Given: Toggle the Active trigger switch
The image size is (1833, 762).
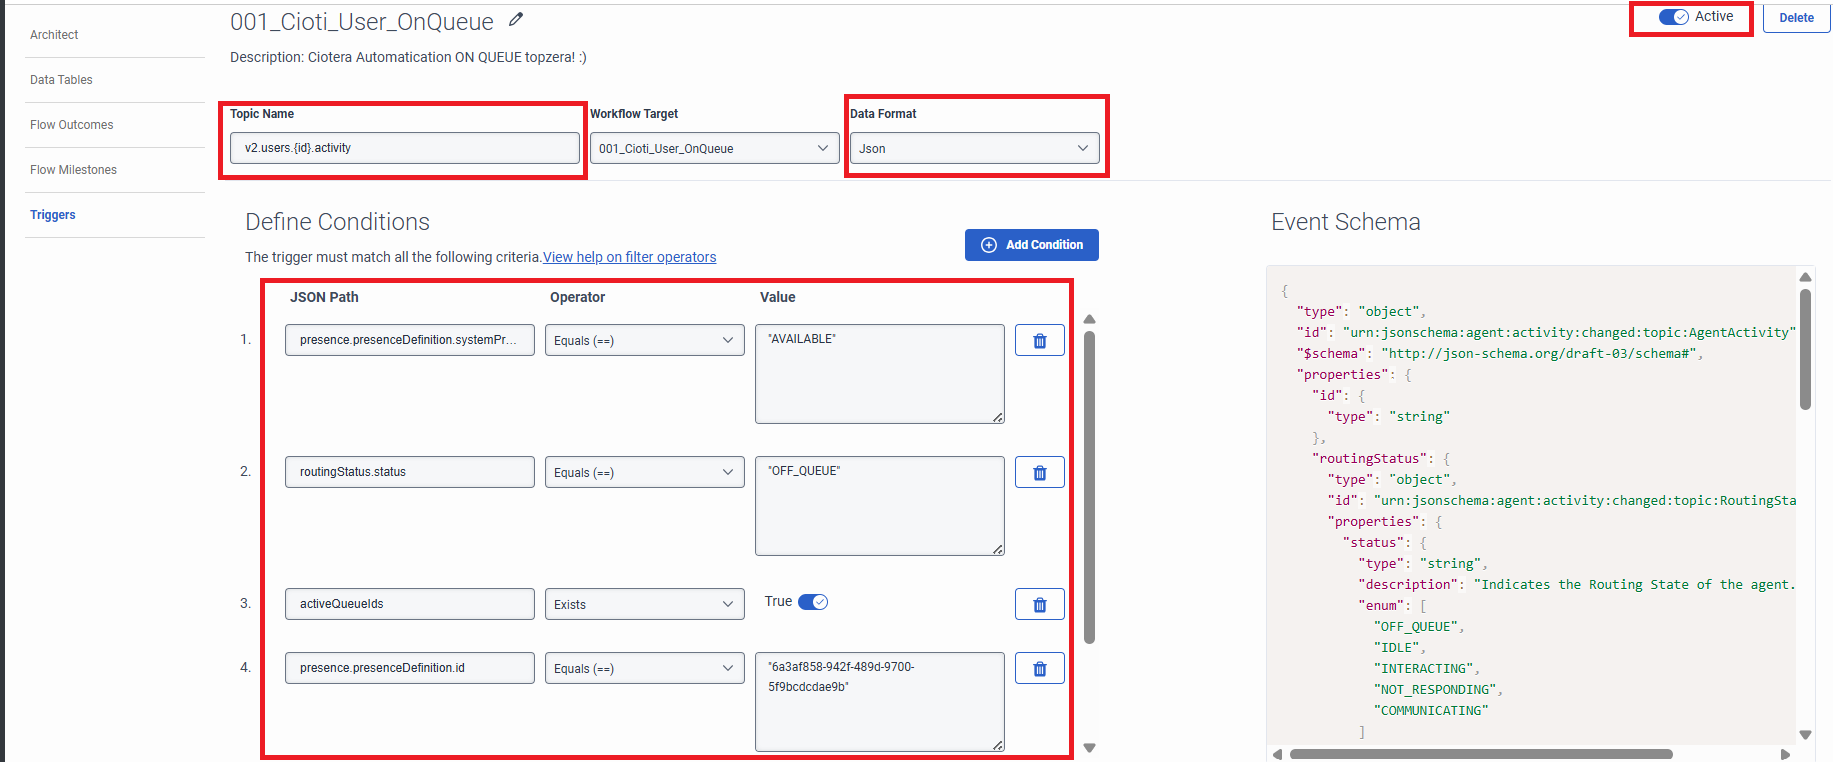Looking at the screenshot, I should pyautogui.click(x=1673, y=17).
